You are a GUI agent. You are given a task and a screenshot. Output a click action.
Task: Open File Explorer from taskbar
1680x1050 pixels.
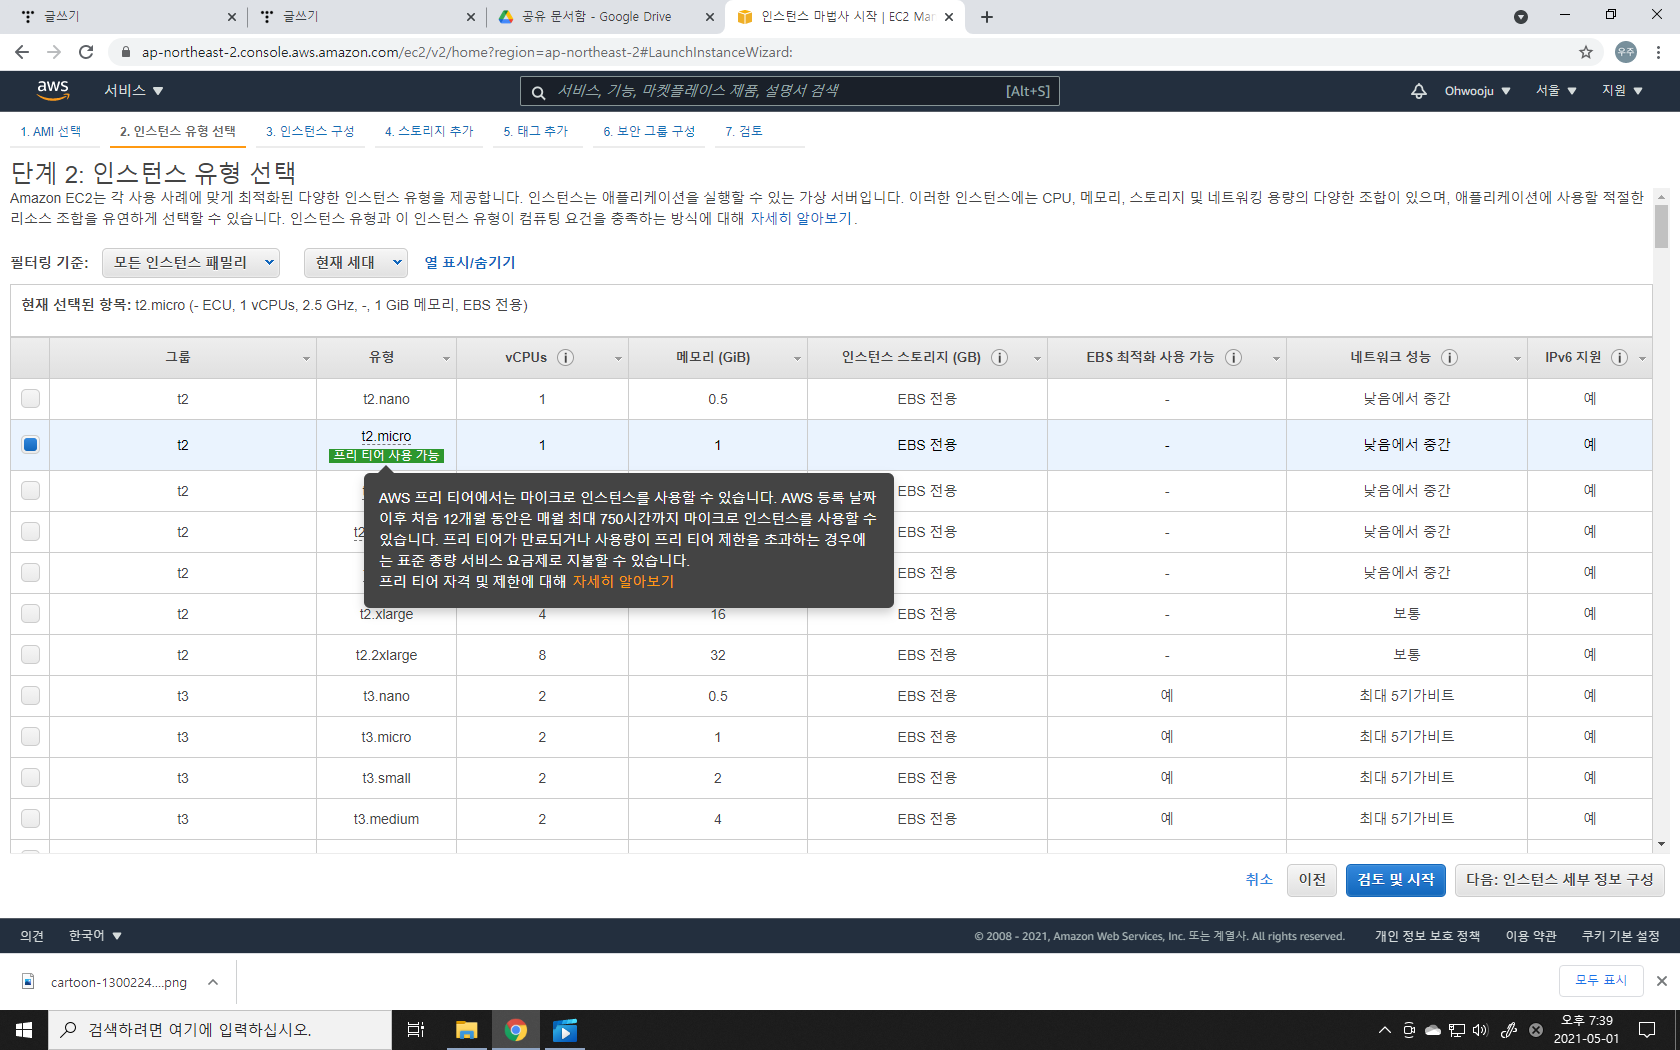[x=466, y=1030]
